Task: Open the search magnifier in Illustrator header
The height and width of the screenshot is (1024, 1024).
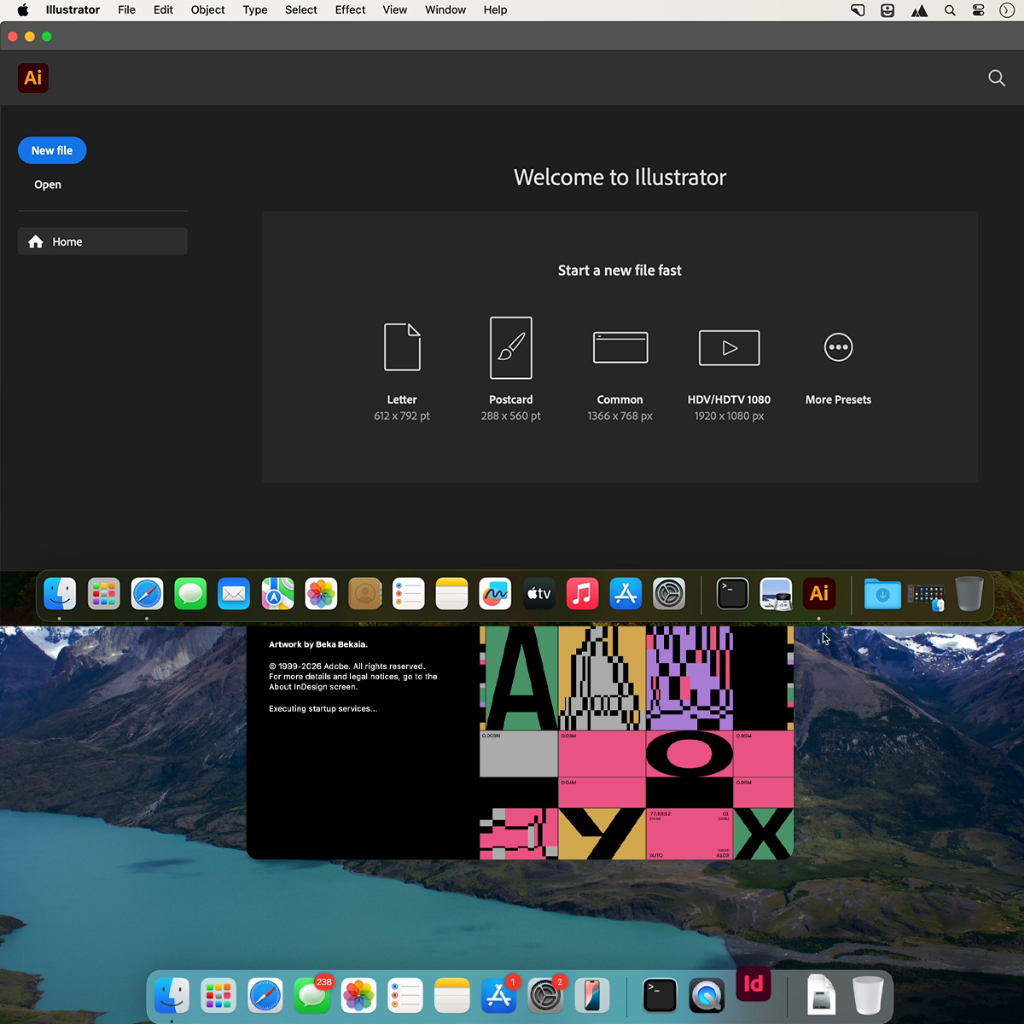Action: 996,78
